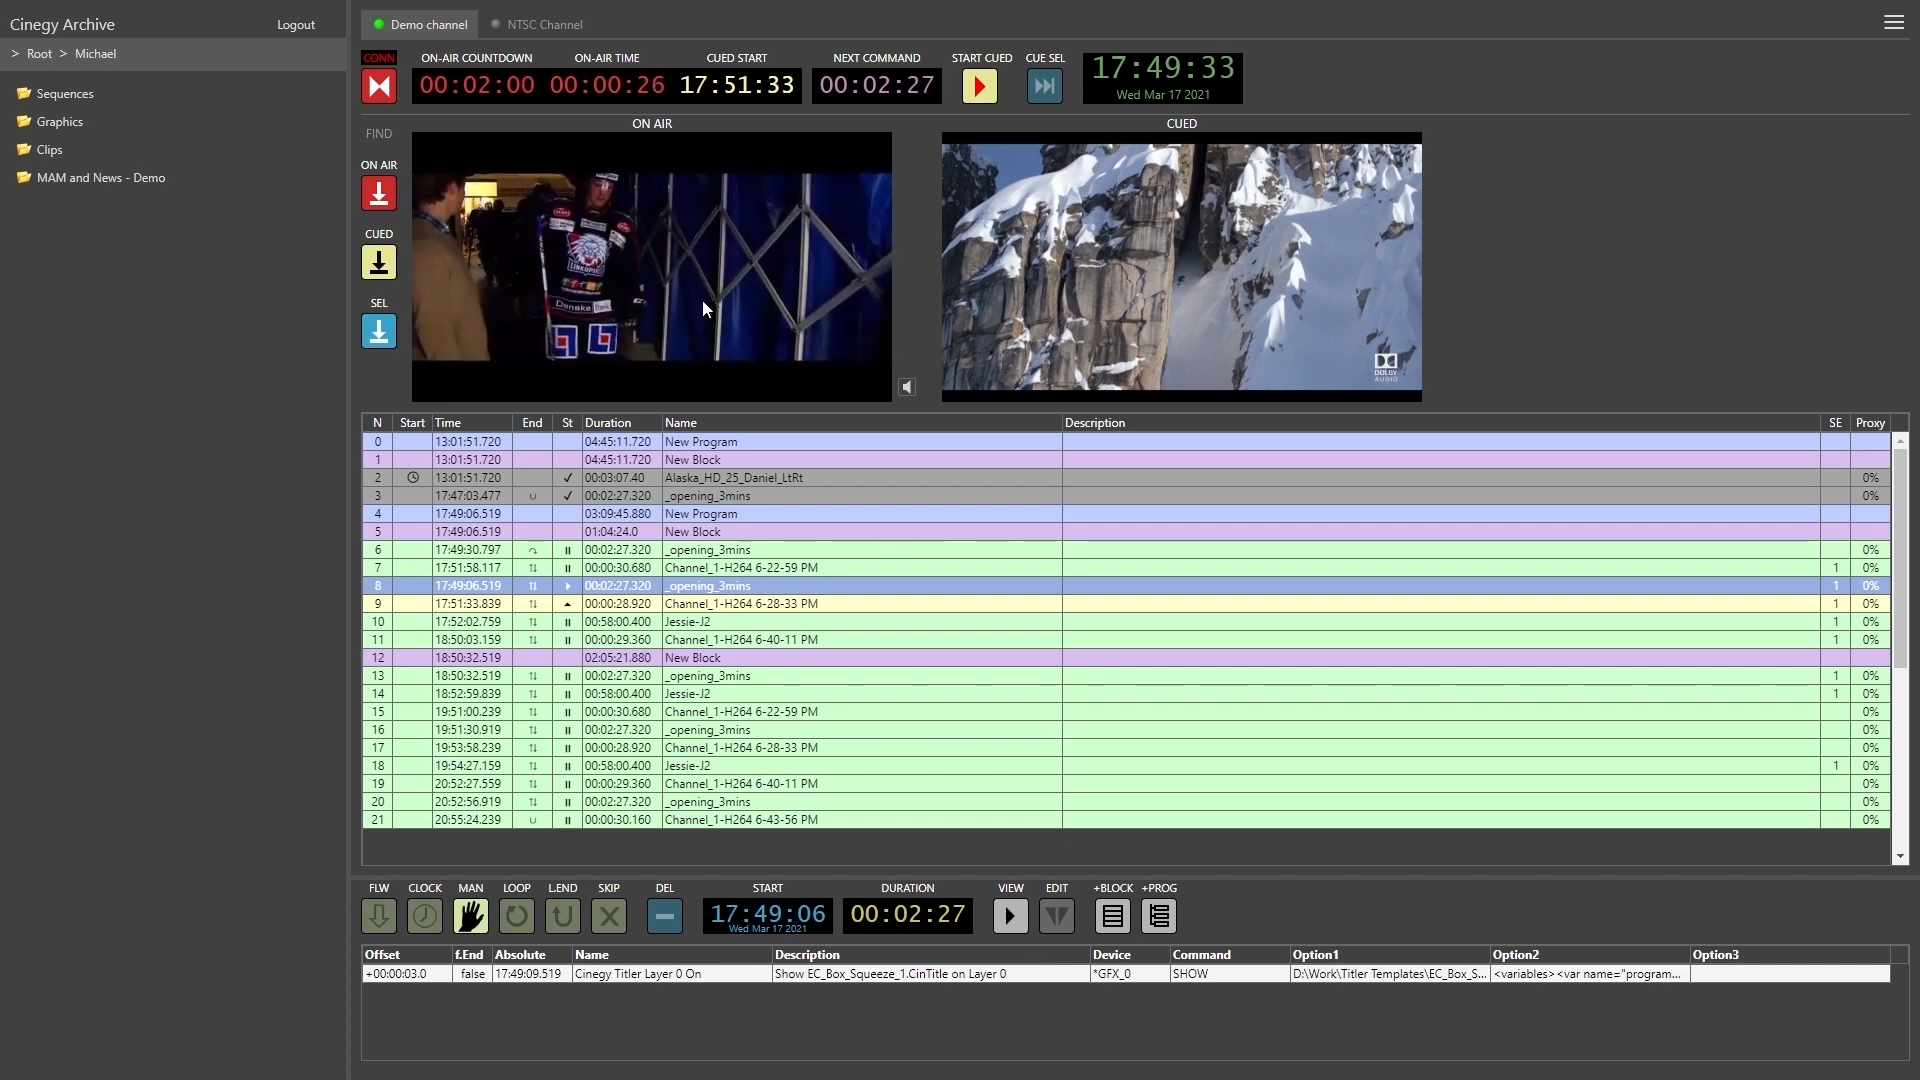Screen dimensions: 1920x1080
Task: Click the DURATION field 00:02:27
Action: [x=908, y=916]
